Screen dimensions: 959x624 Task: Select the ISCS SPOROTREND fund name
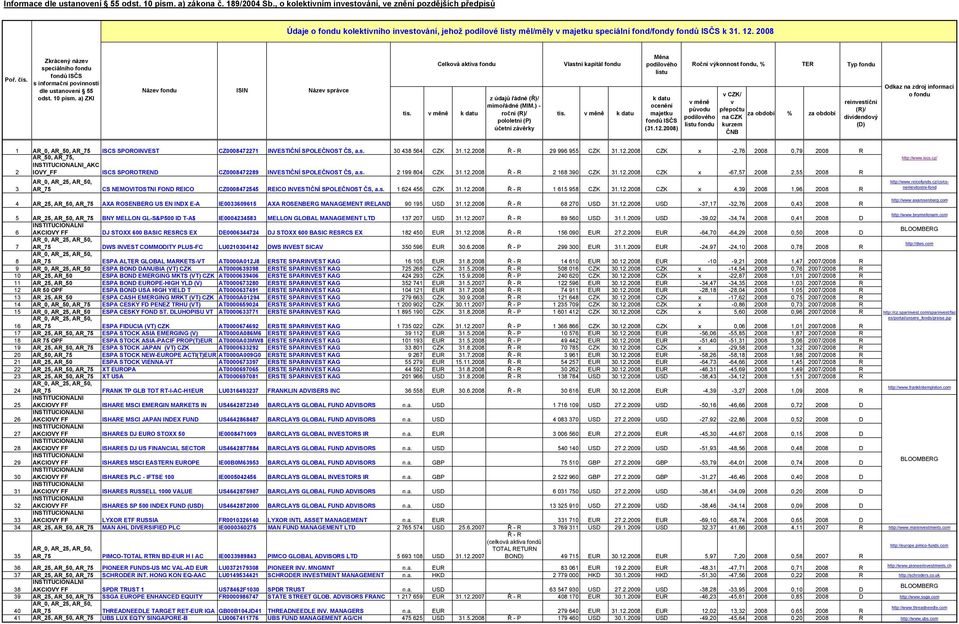(130, 173)
